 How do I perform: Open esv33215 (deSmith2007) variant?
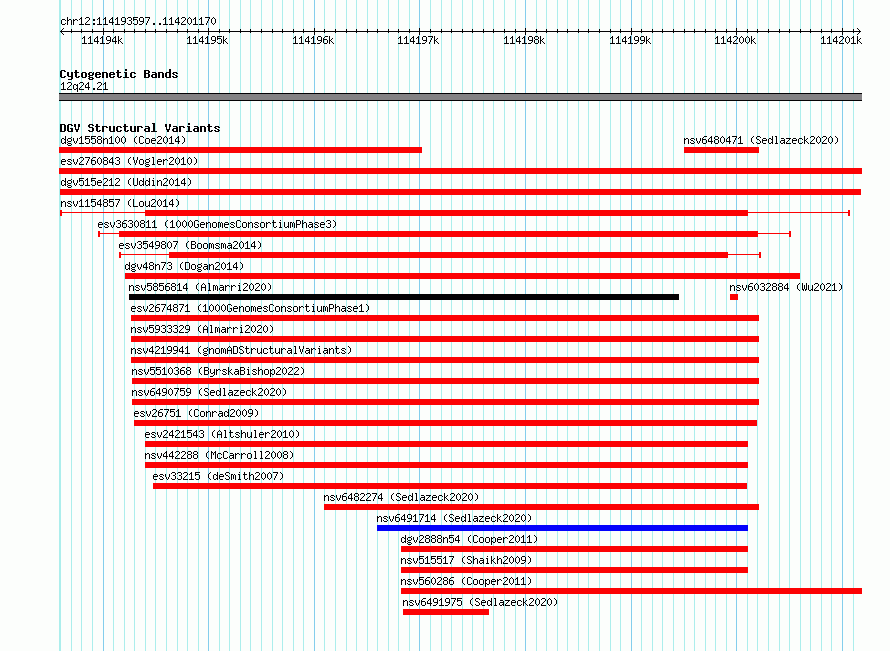(218, 476)
